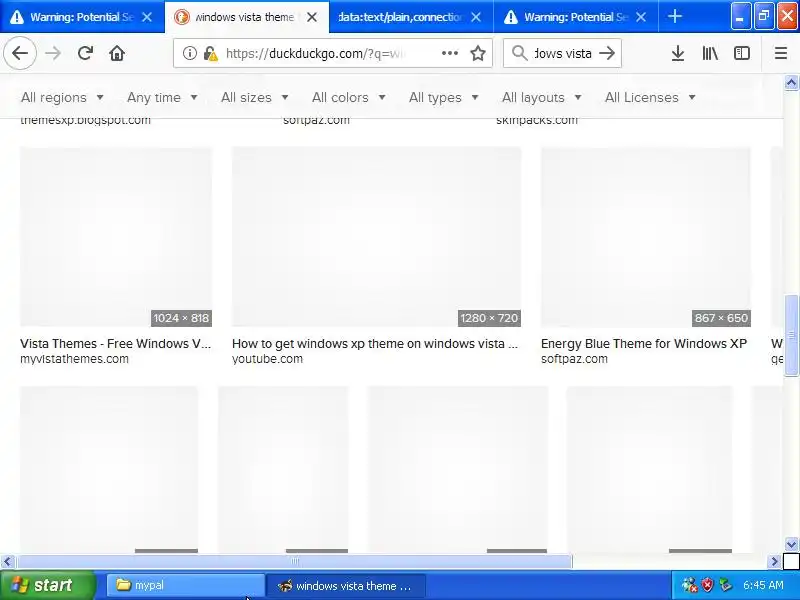This screenshot has width=800, height=600.
Task: Open the downloads panel
Action: [678, 53]
